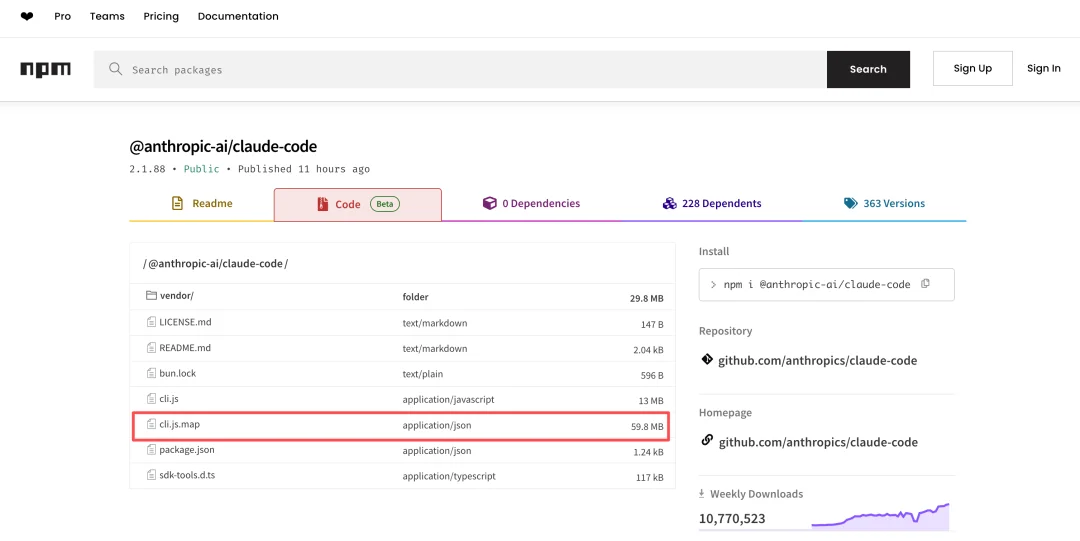1080x541 pixels.
Task: Click the search magnifier icon
Action: pyautogui.click(x=116, y=69)
